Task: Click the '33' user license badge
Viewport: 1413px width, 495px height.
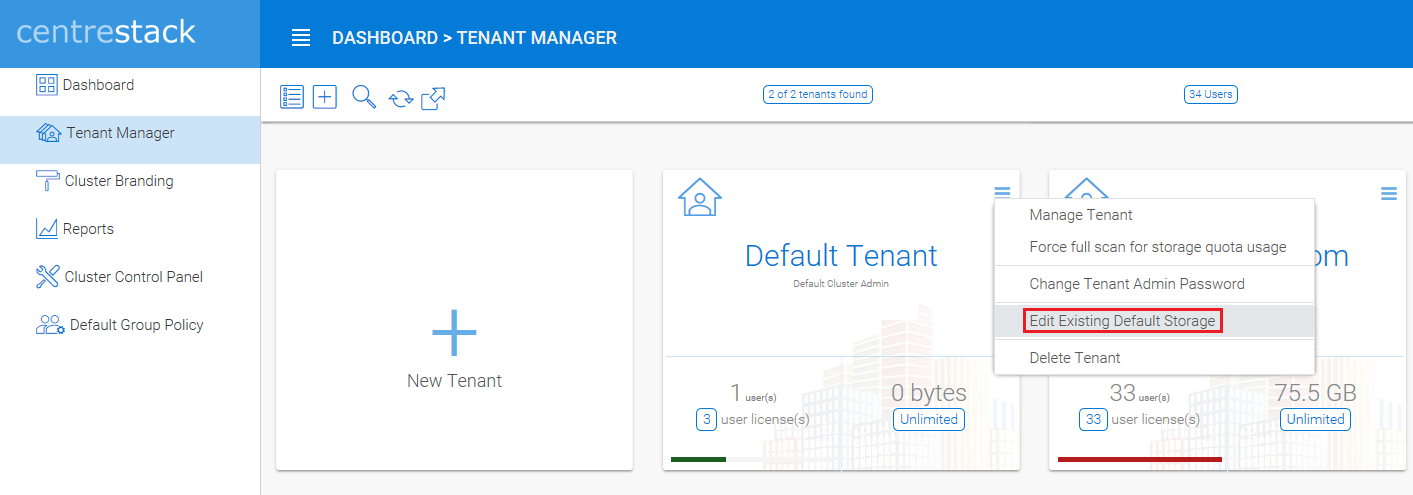Action: (x=1093, y=420)
